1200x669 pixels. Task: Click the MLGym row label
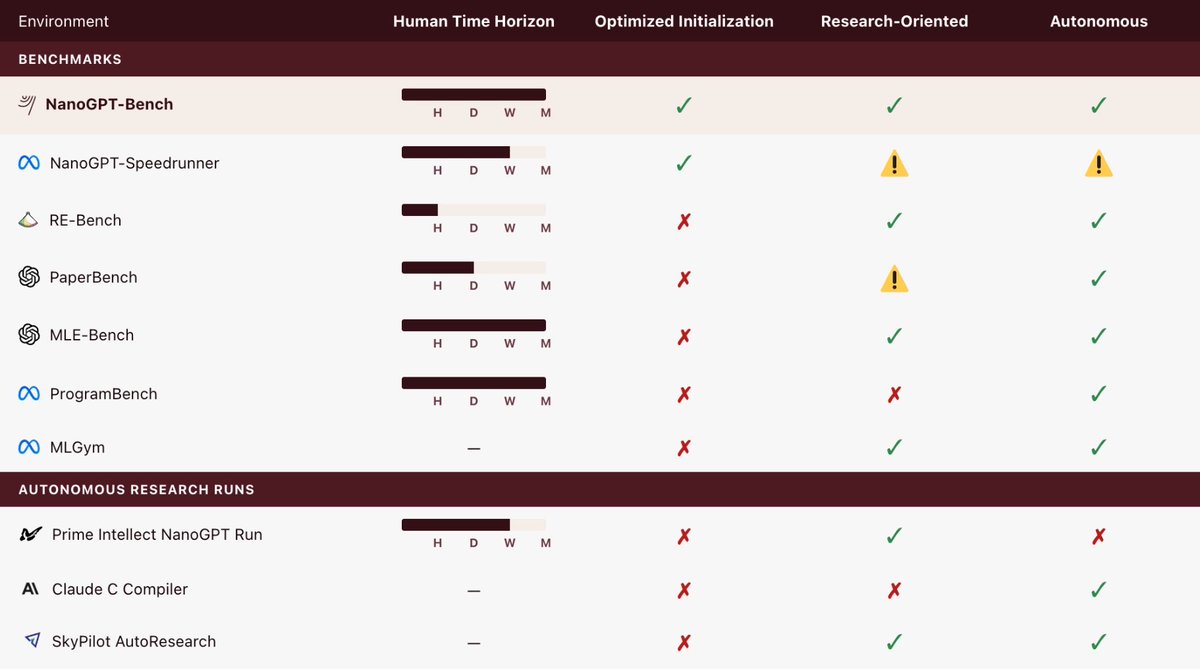pyautogui.click(x=77, y=448)
